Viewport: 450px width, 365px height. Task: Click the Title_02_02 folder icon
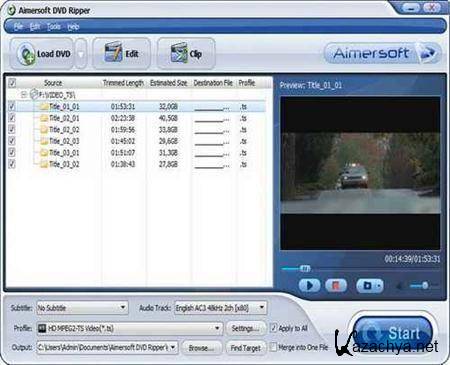click(x=44, y=130)
